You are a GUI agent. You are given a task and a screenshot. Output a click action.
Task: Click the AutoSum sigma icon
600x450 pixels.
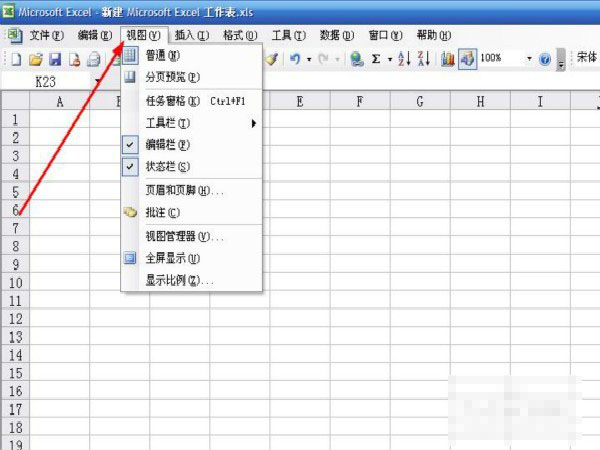coord(376,59)
